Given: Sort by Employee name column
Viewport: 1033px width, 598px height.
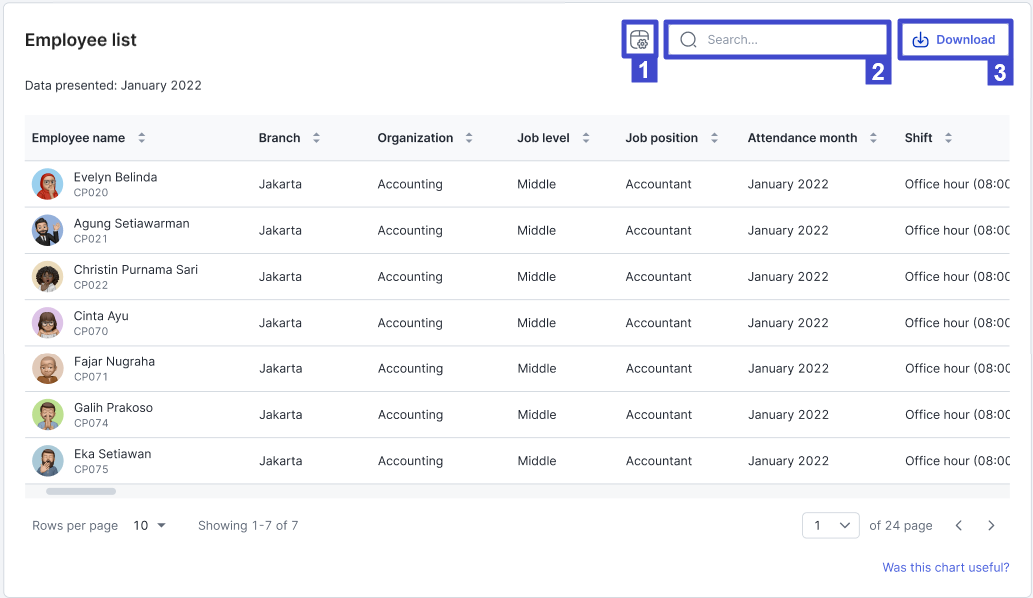Looking at the screenshot, I should pos(142,138).
